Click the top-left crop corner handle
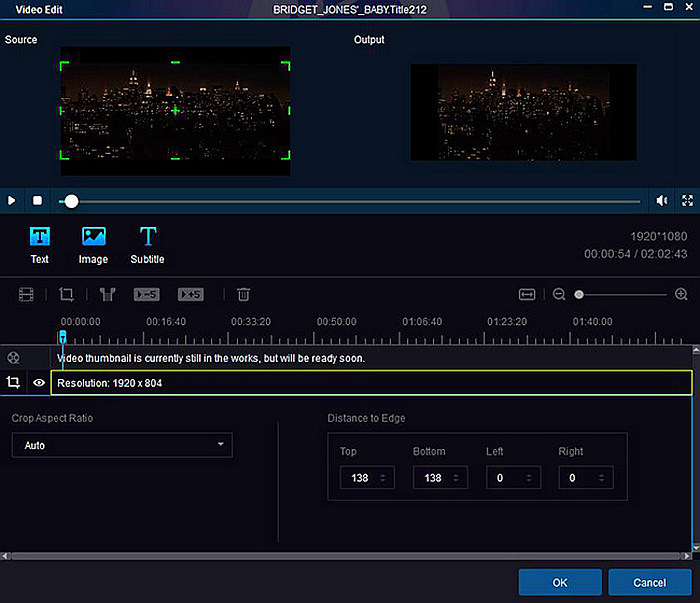Screen dimensions: 700x603 pos(64,66)
